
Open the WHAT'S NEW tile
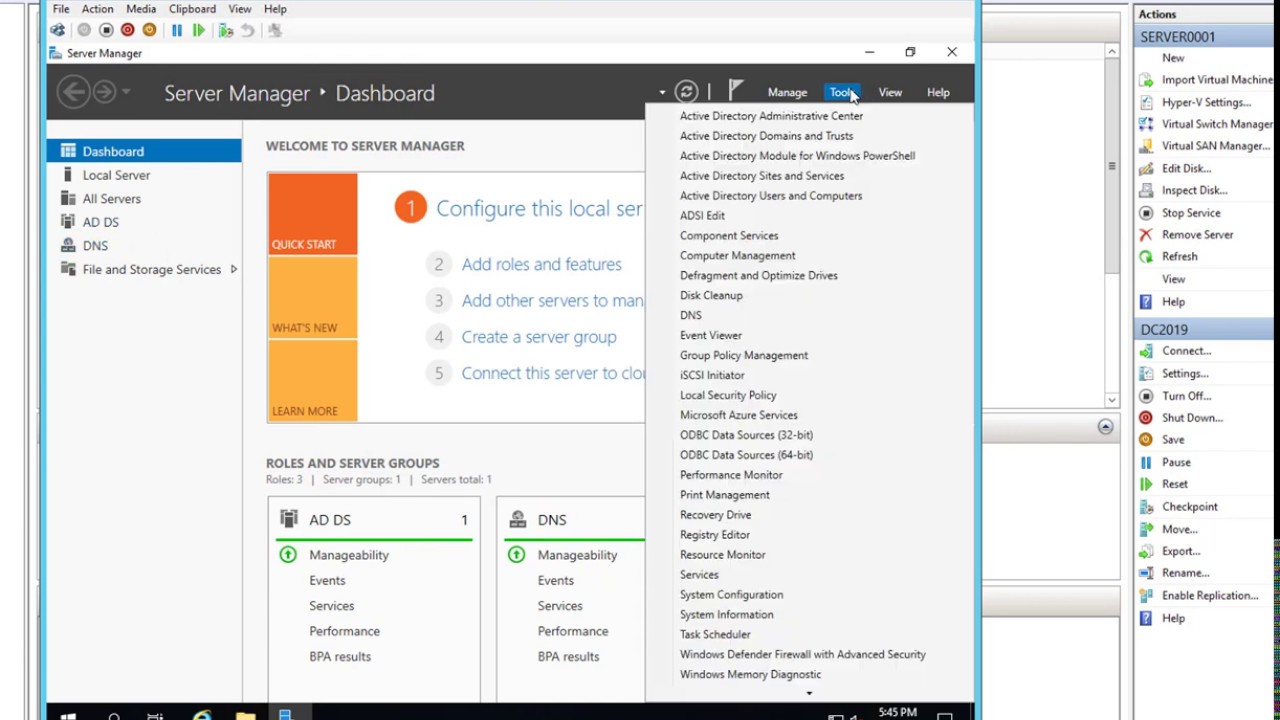point(312,298)
